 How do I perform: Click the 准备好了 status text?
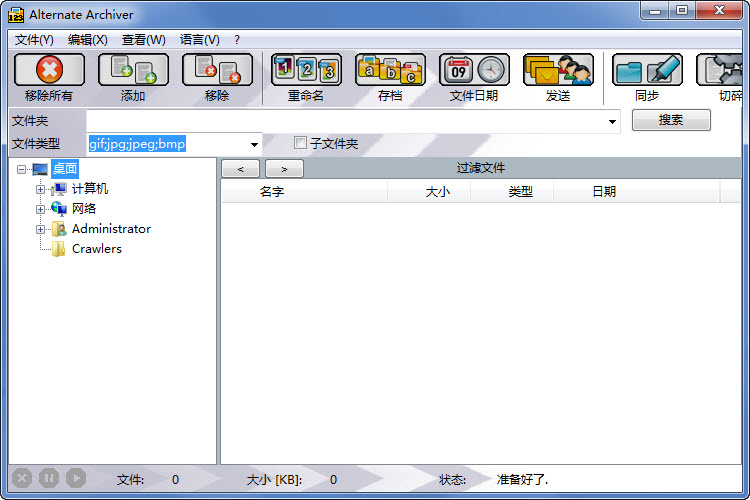click(522, 479)
